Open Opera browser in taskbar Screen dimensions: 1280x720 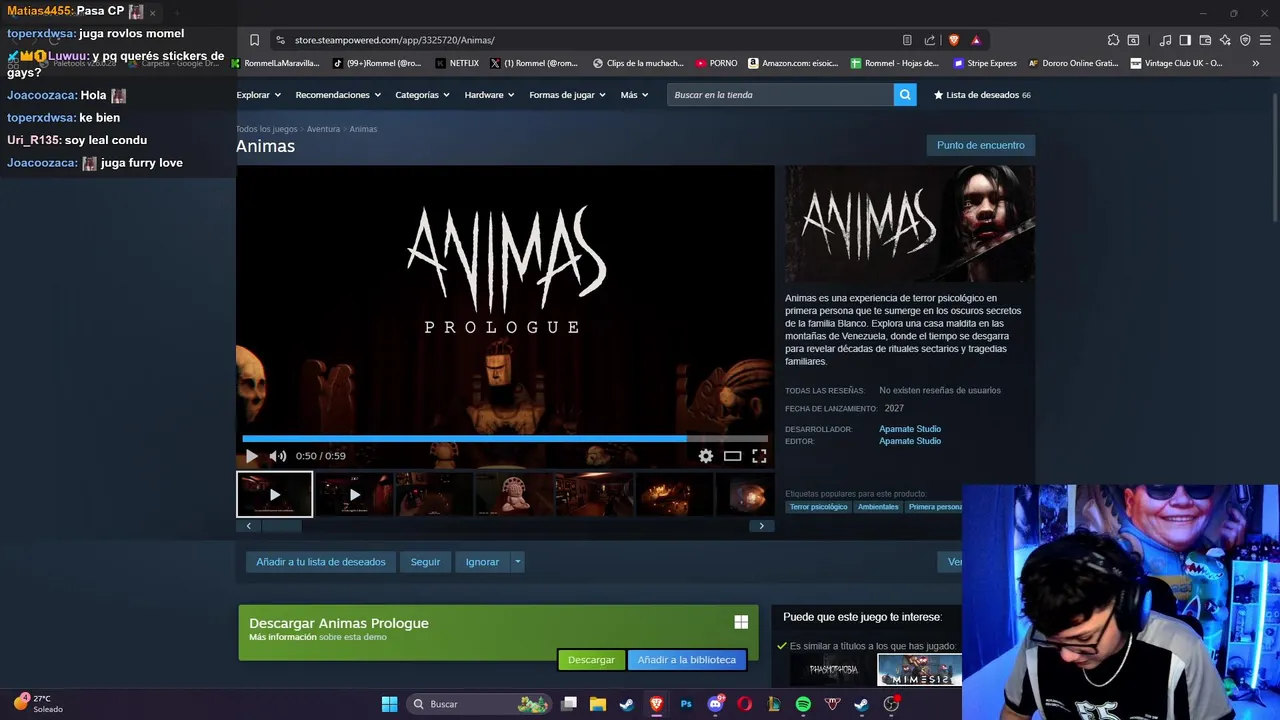[744, 704]
